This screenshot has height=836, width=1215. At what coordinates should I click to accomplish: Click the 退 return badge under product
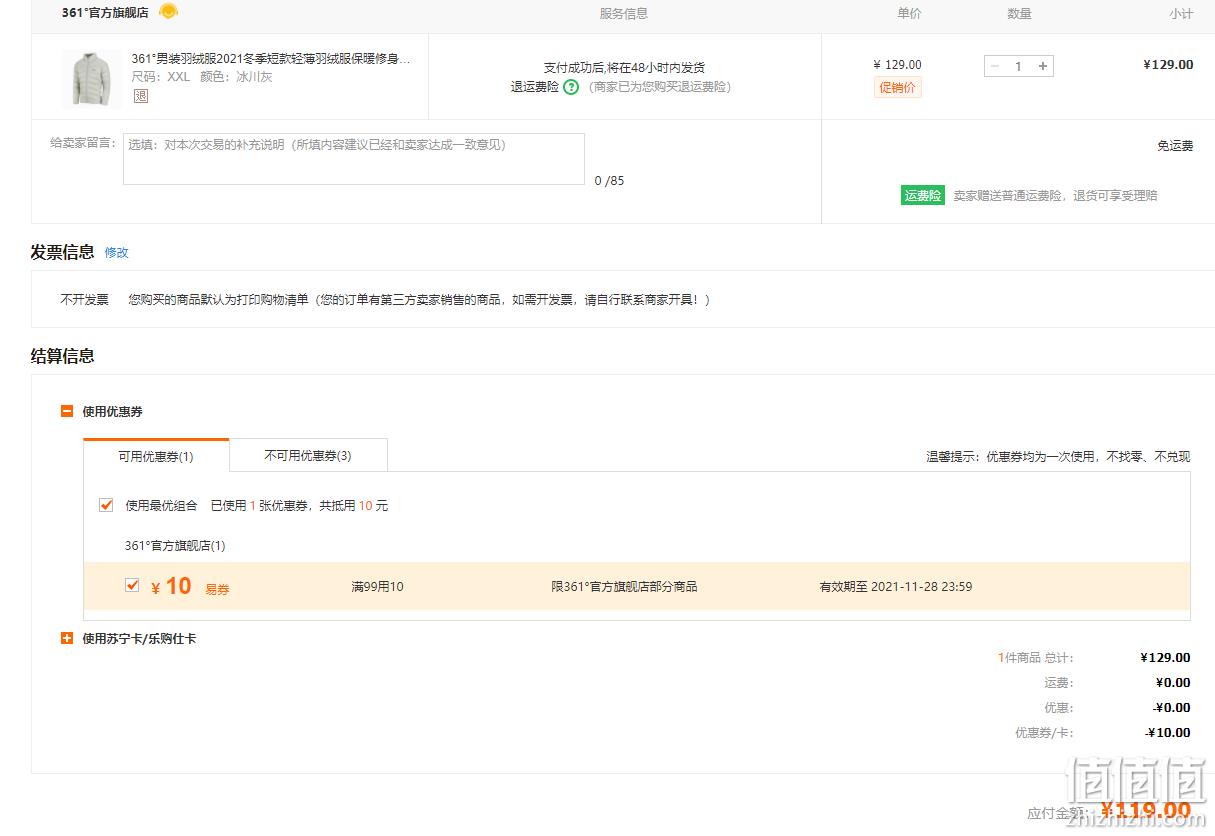pos(141,96)
